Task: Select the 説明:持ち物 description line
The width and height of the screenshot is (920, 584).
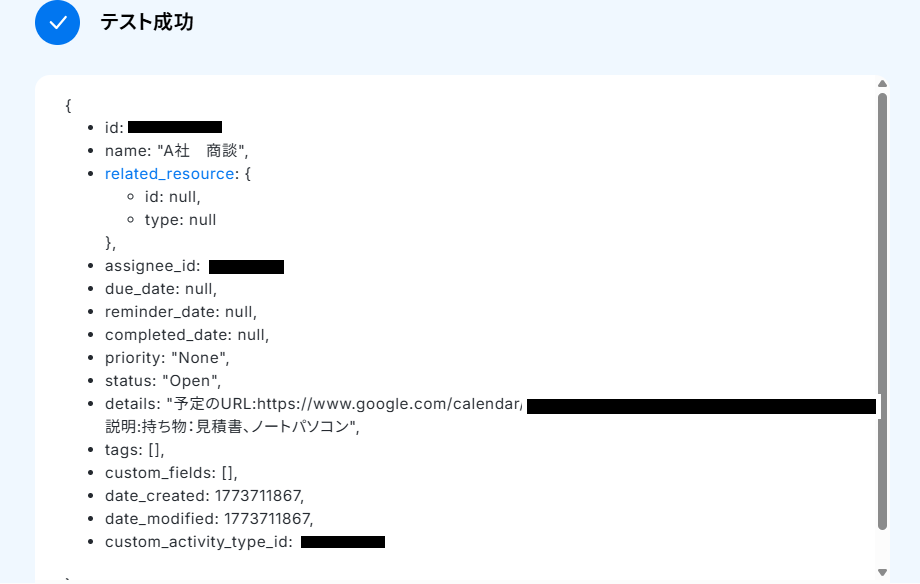Action: 231,427
